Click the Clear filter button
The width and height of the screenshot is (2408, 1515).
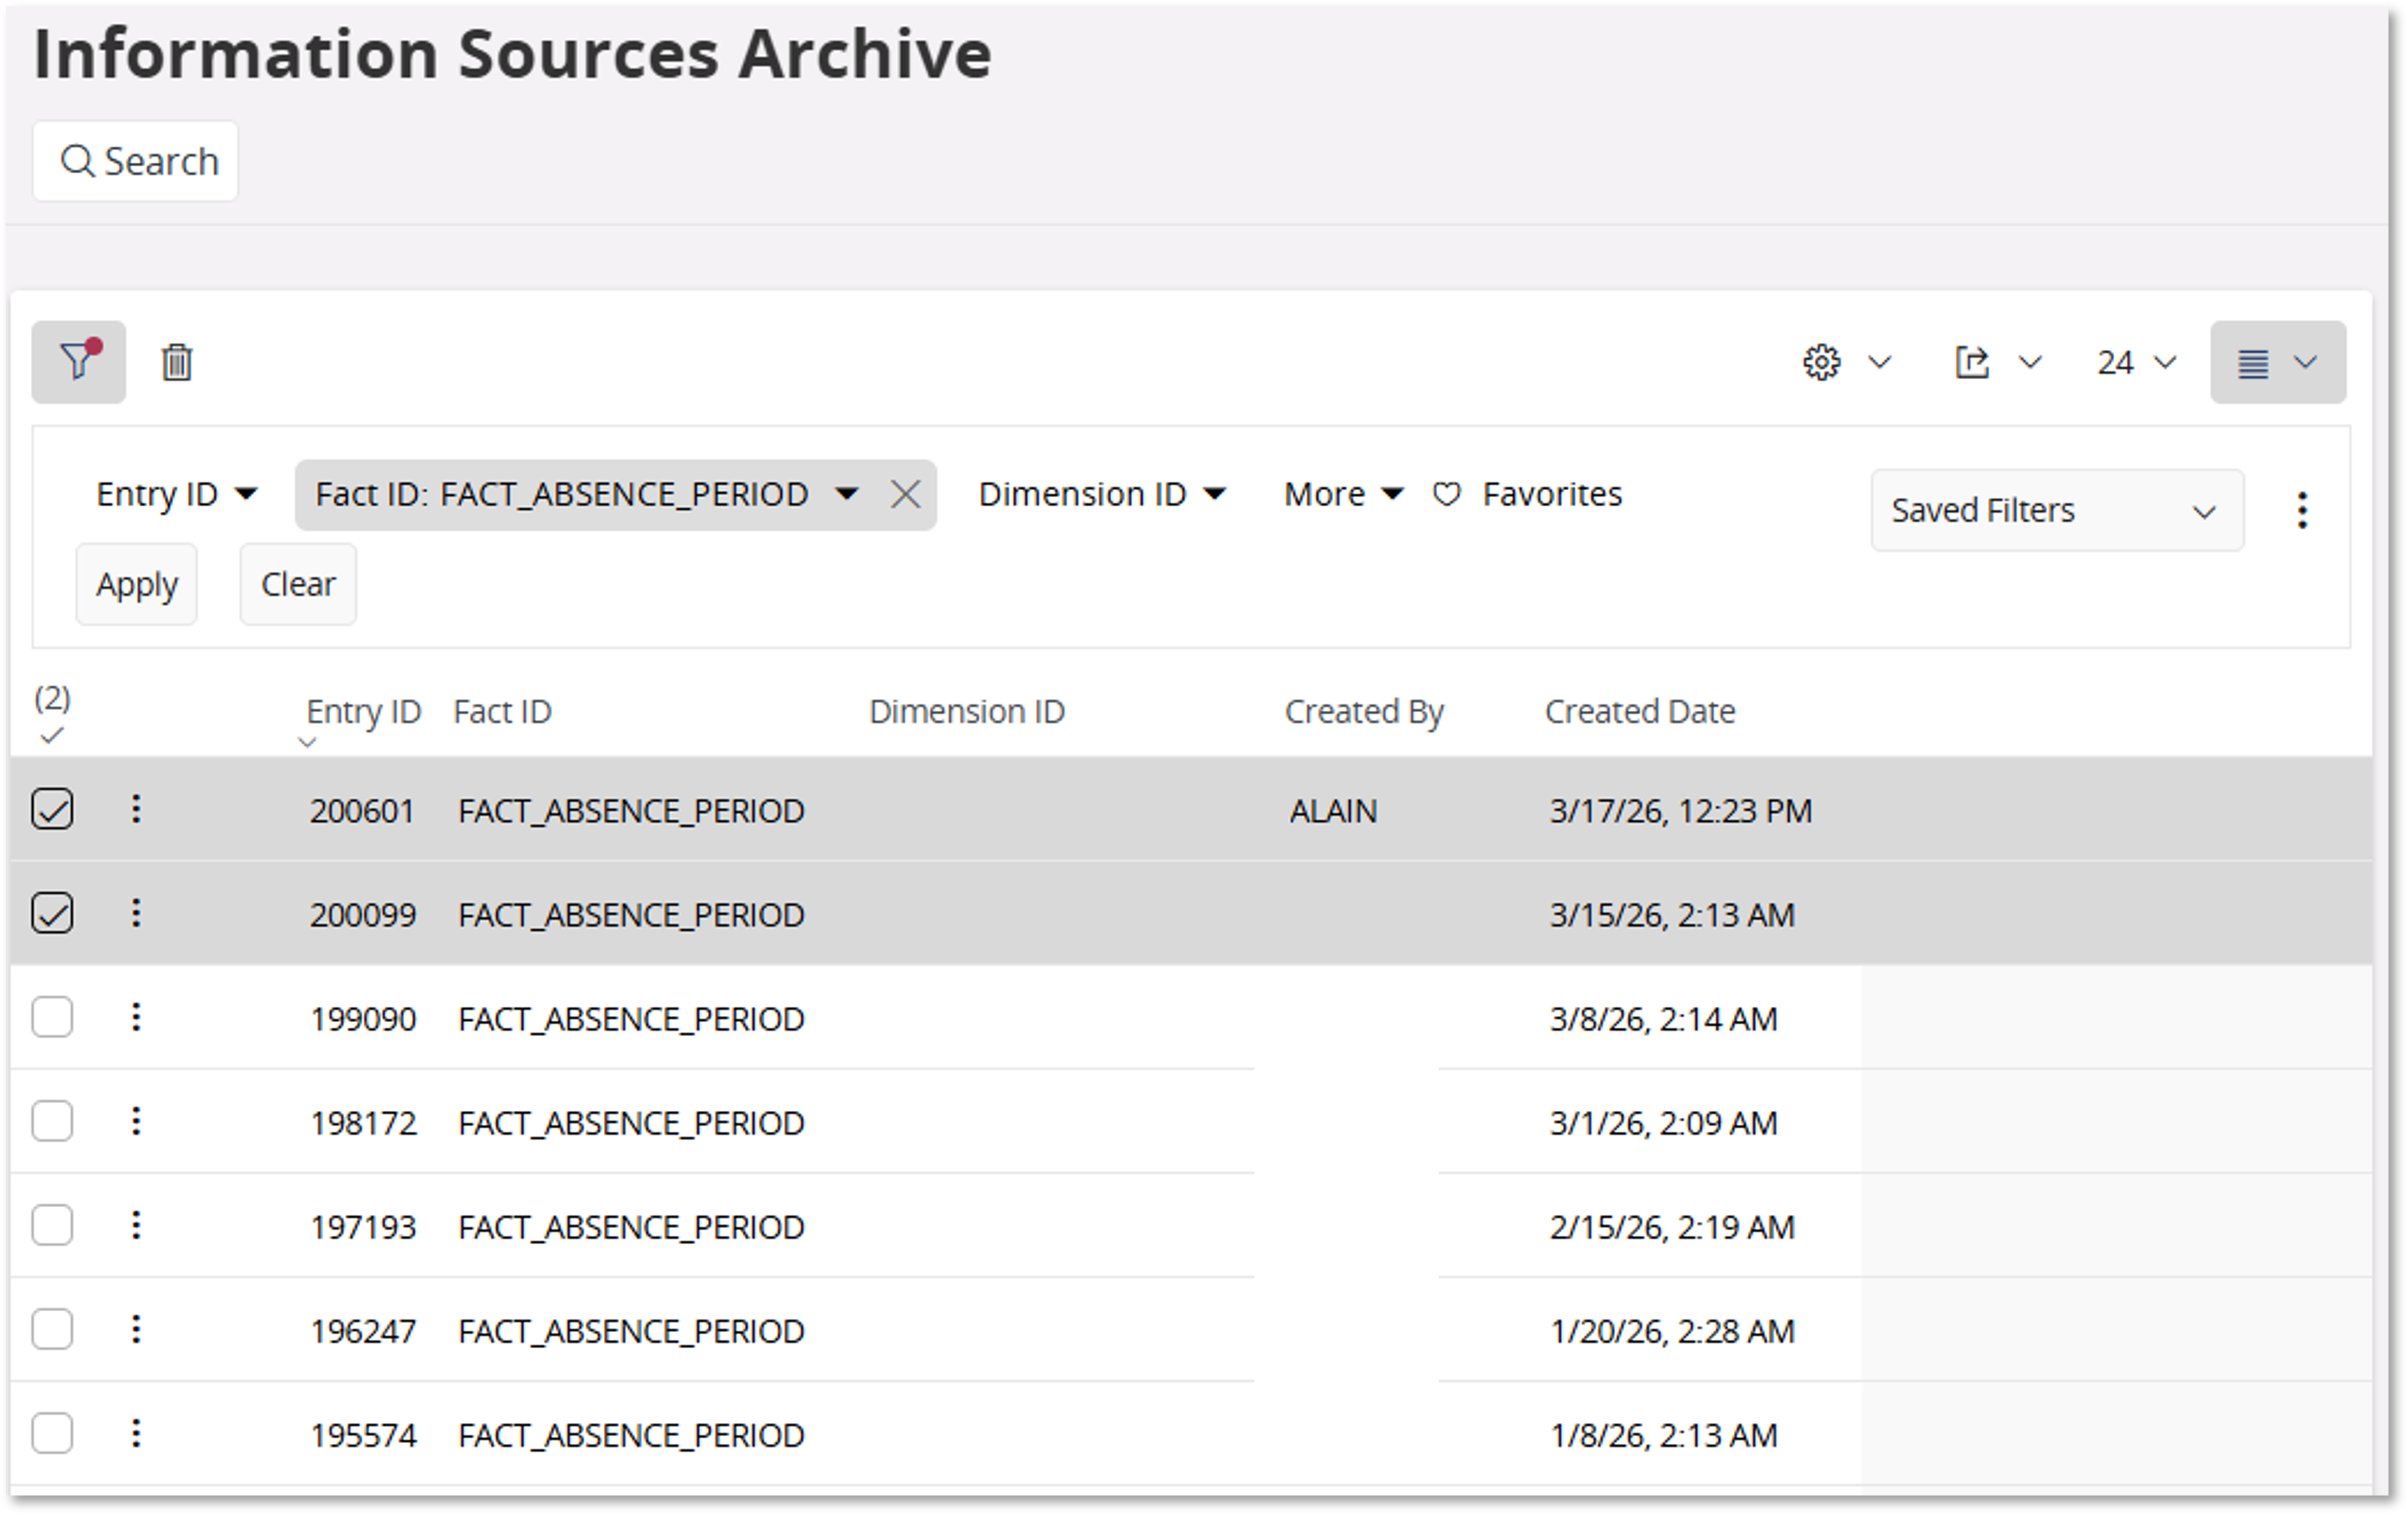[298, 584]
